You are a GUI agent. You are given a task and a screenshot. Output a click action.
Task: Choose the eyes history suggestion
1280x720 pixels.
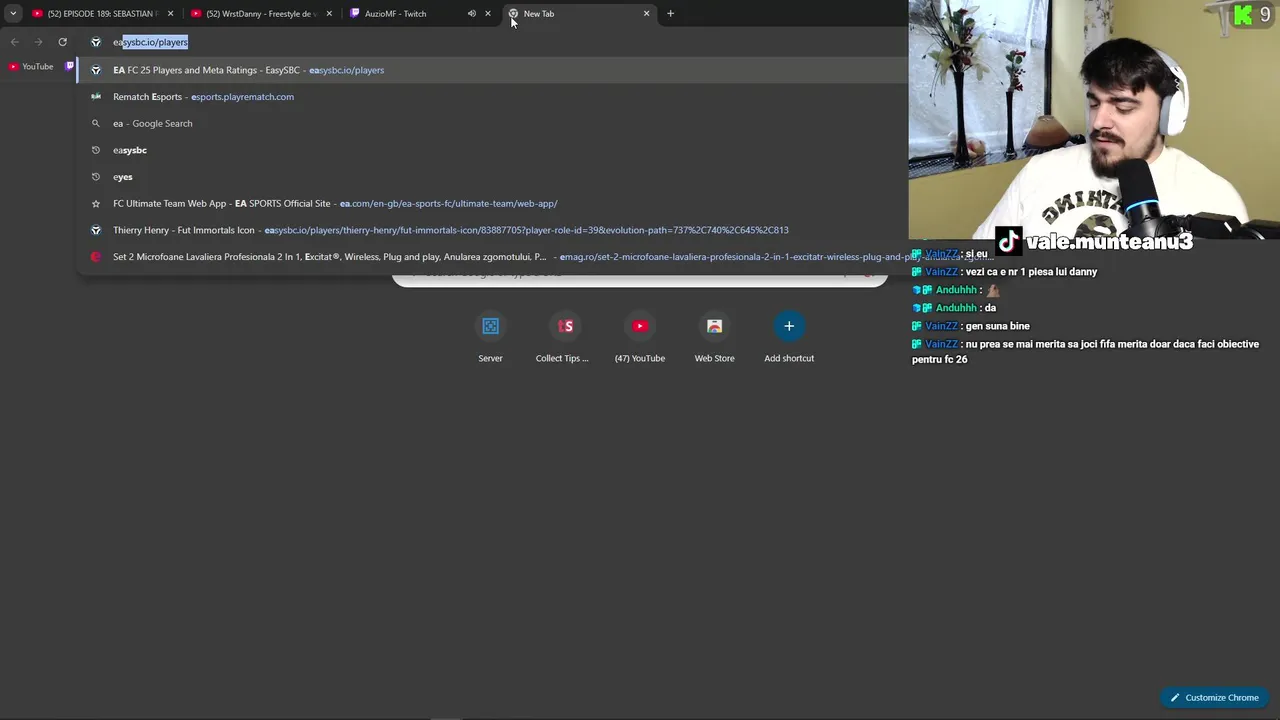(x=490, y=177)
